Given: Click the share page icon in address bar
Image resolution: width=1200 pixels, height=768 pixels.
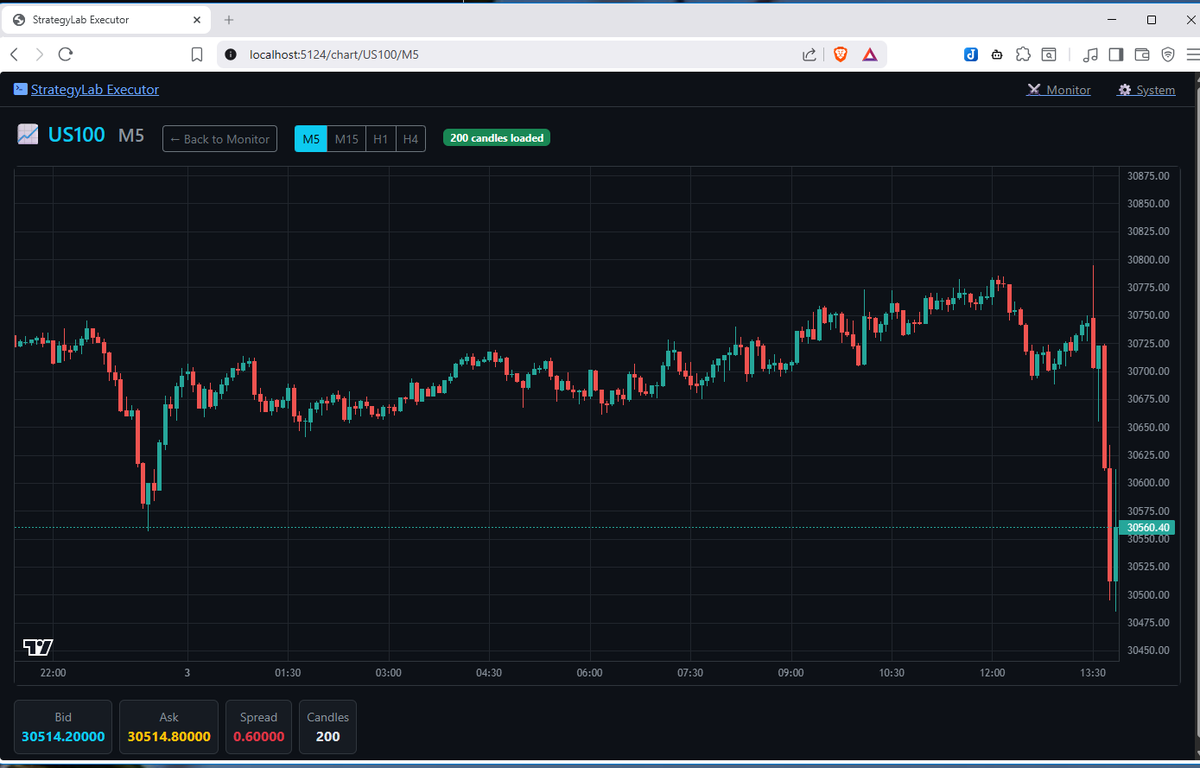Looking at the screenshot, I should click(x=809, y=54).
